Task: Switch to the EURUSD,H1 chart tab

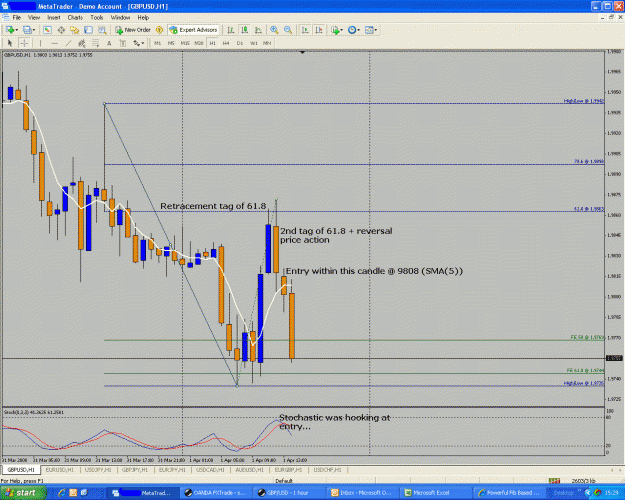Action: [x=59, y=470]
